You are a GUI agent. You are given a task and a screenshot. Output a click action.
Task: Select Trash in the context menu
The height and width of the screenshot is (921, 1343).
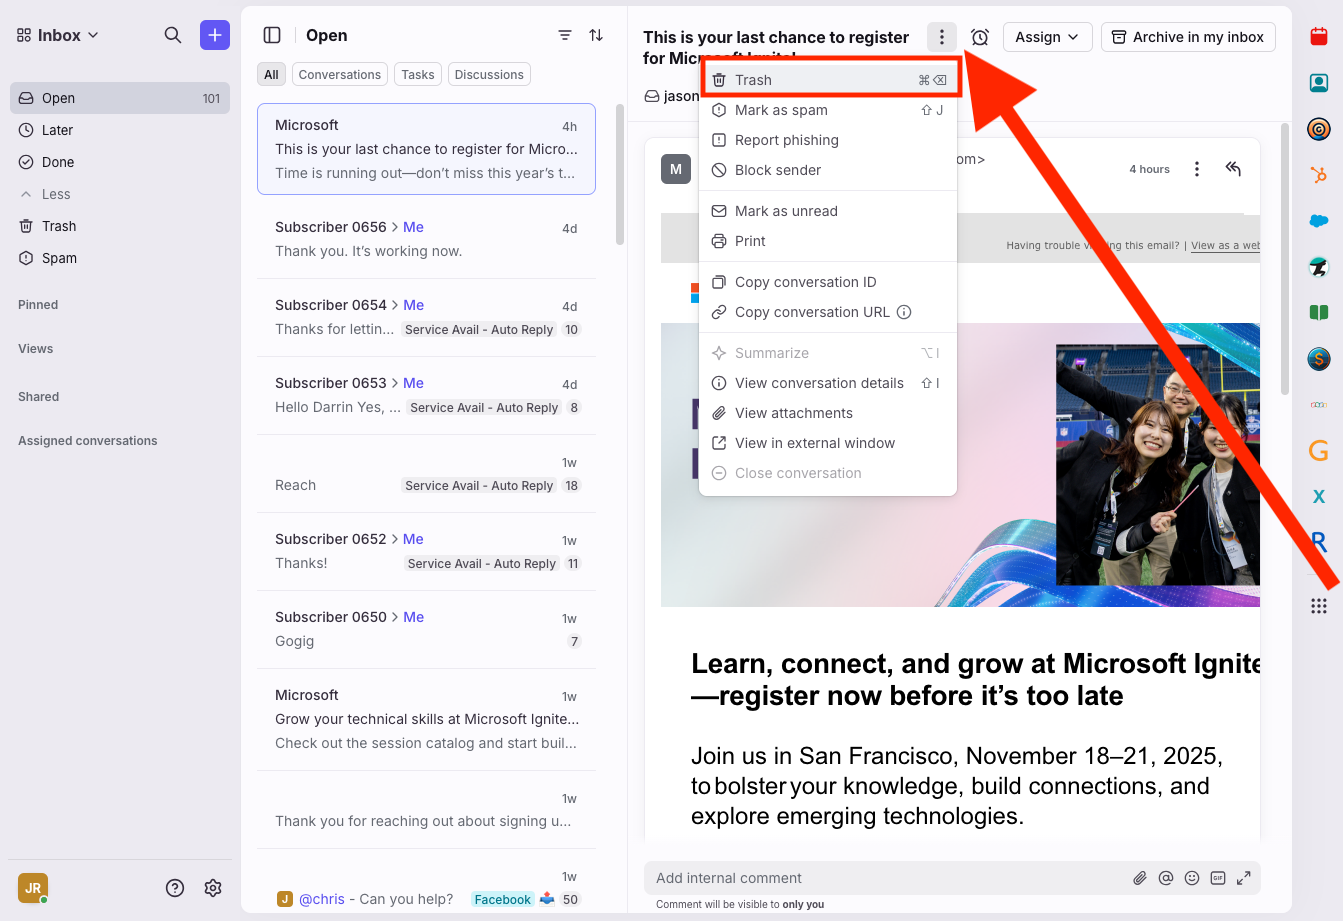(753, 80)
